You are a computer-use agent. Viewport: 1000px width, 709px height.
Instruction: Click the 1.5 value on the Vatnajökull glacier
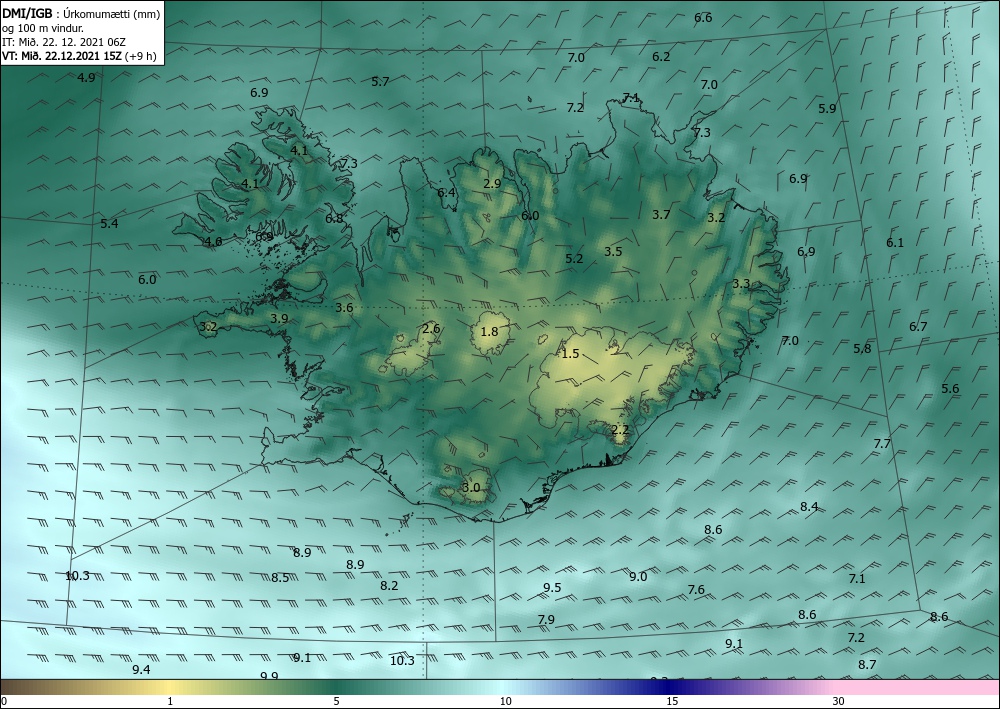point(570,354)
